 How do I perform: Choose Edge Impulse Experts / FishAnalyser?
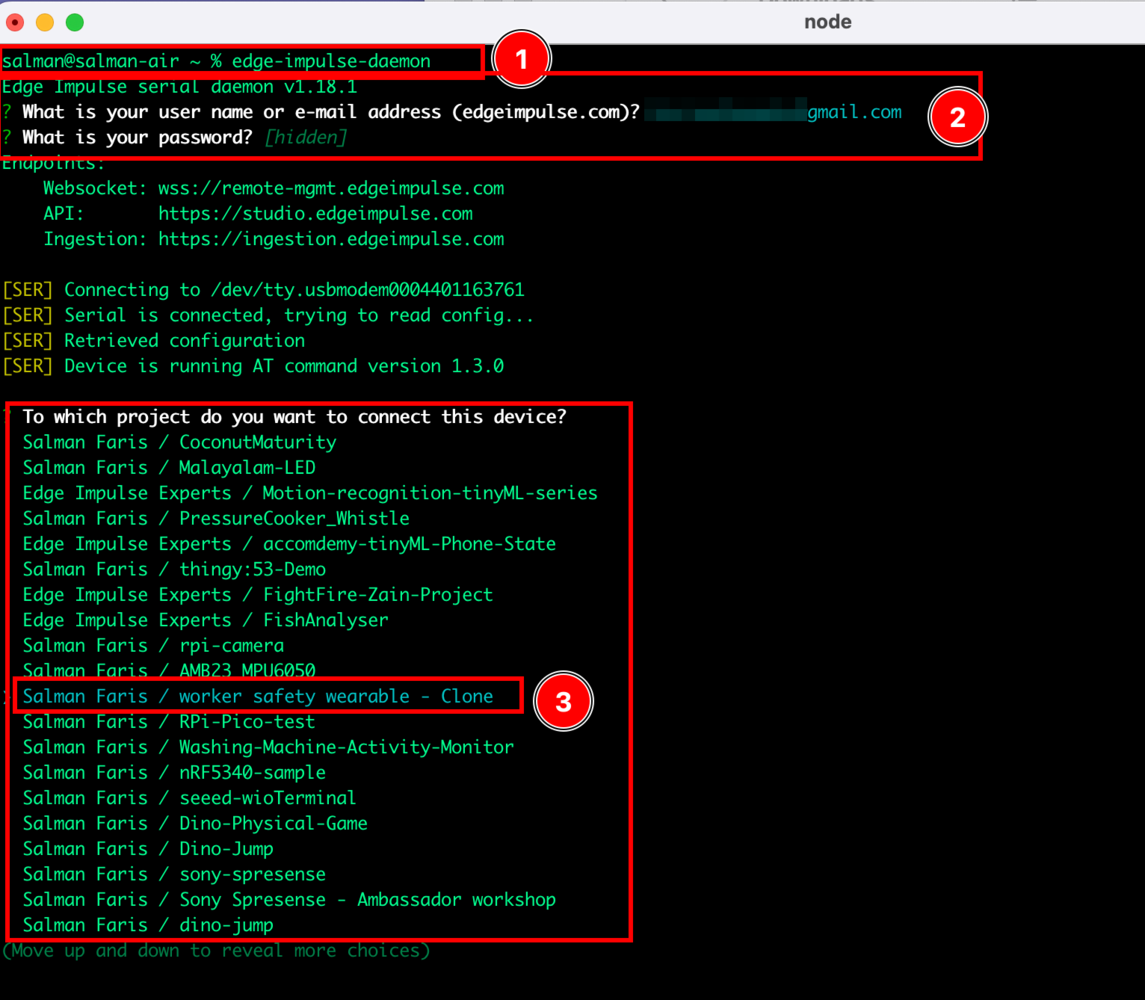pos(205,620)
